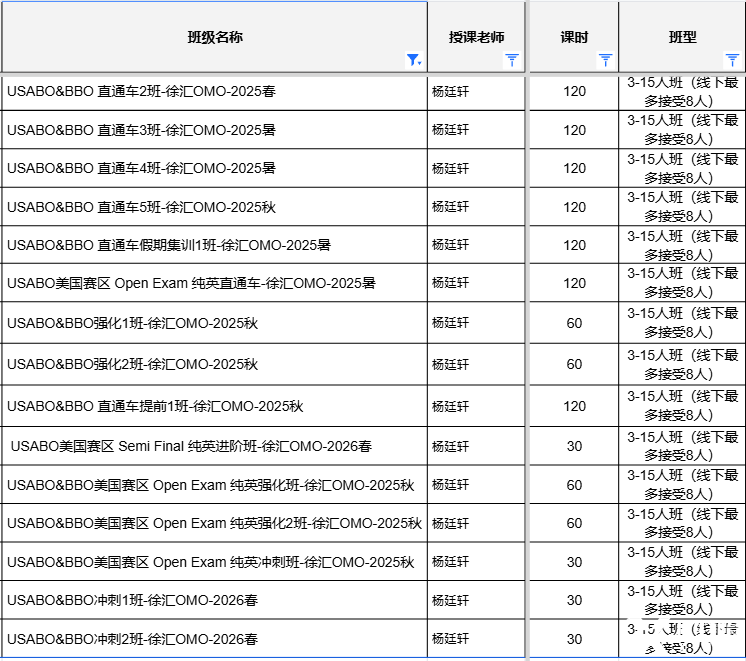This screenshot has height=661, width=746.
Task: Select the 直通车2班-徐汇OMO-2025春 class row
Action: [141, 91]
